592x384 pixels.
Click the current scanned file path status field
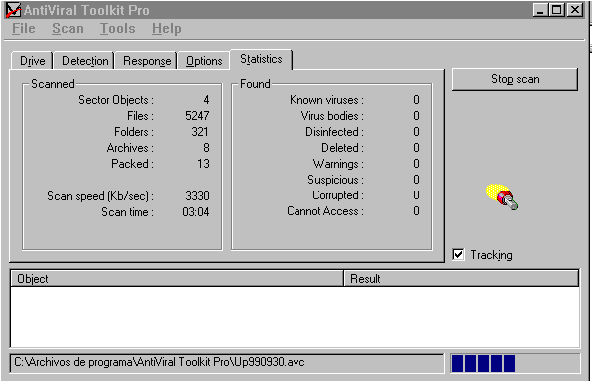click(227, 363)
